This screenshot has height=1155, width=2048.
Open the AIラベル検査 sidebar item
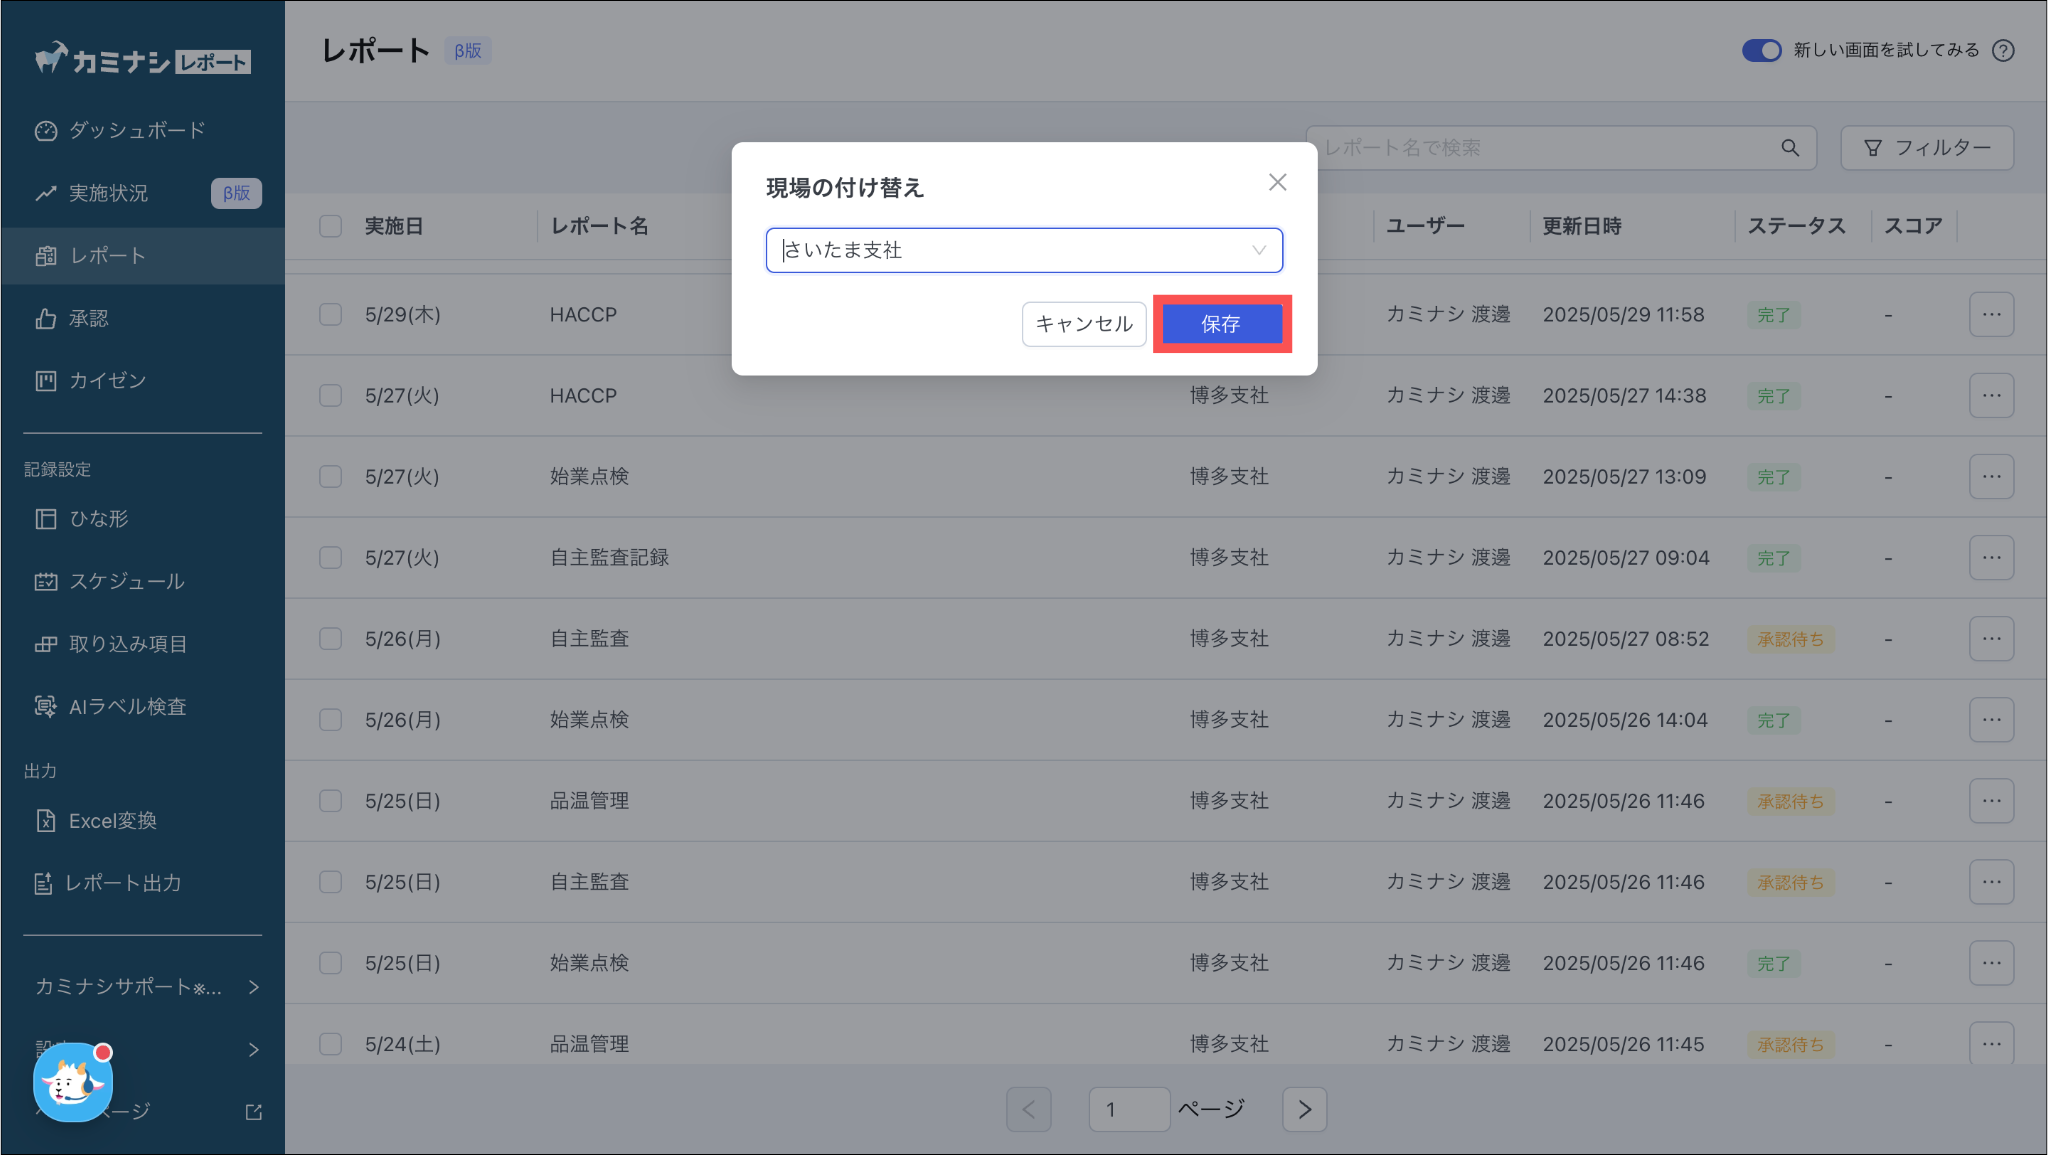pyautogui.click(x=127, y=707)
